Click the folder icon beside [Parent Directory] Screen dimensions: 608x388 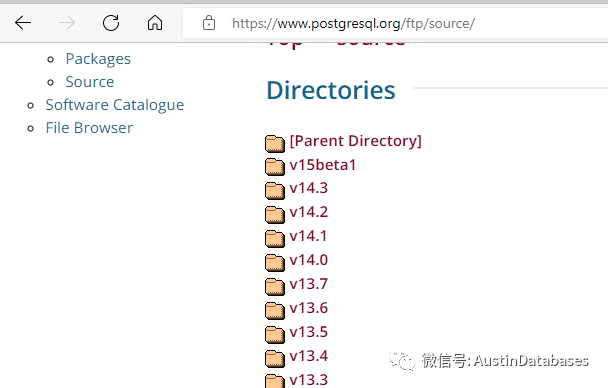click(275, 143)
